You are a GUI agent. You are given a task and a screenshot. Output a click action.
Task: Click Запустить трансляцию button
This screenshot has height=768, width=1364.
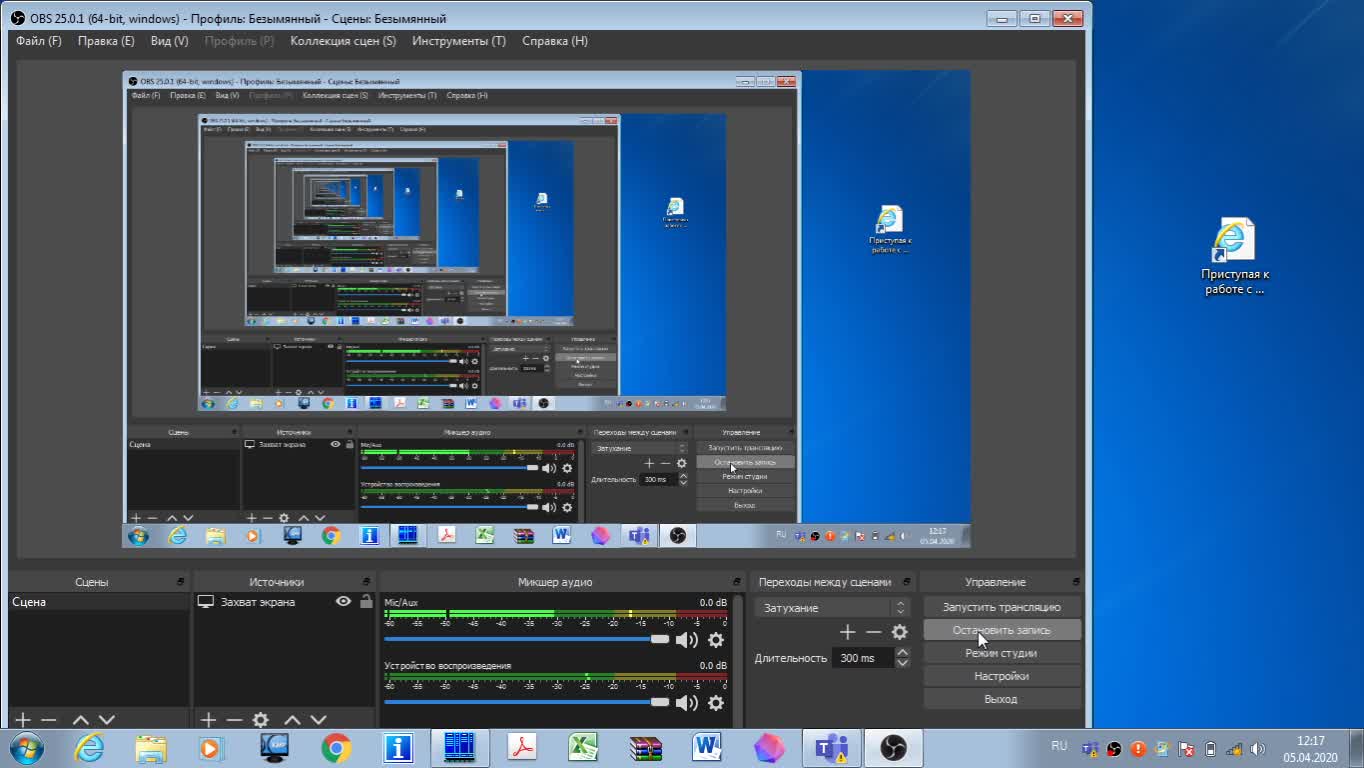(1001, 607)
